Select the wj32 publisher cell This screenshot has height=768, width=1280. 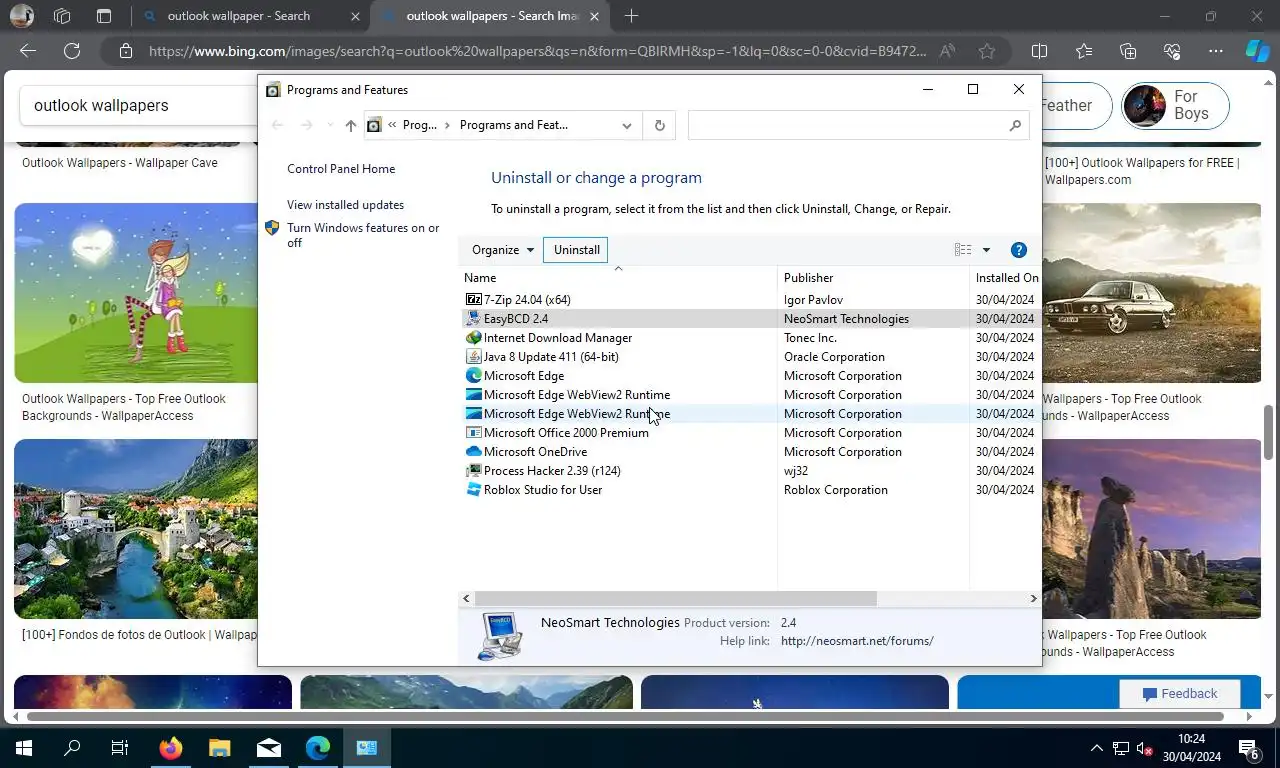[x=796, y=470]
